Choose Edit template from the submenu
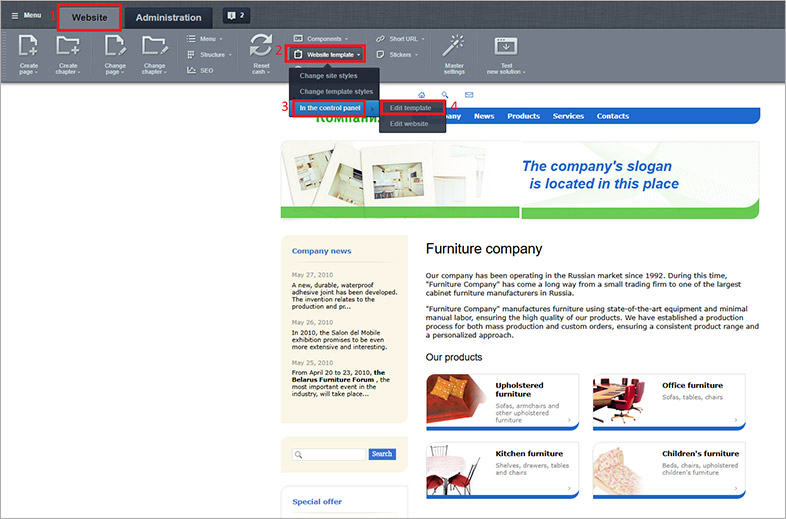786x519 pixels. point(410,107)
